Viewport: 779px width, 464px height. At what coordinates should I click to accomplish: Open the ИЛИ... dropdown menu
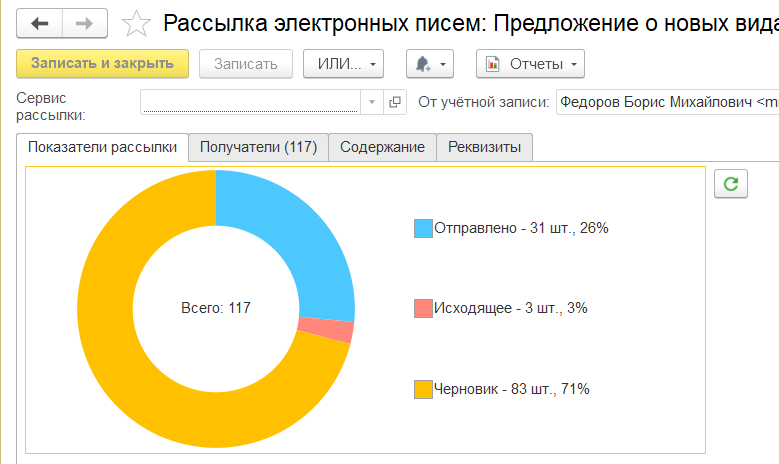coord(343,64)
